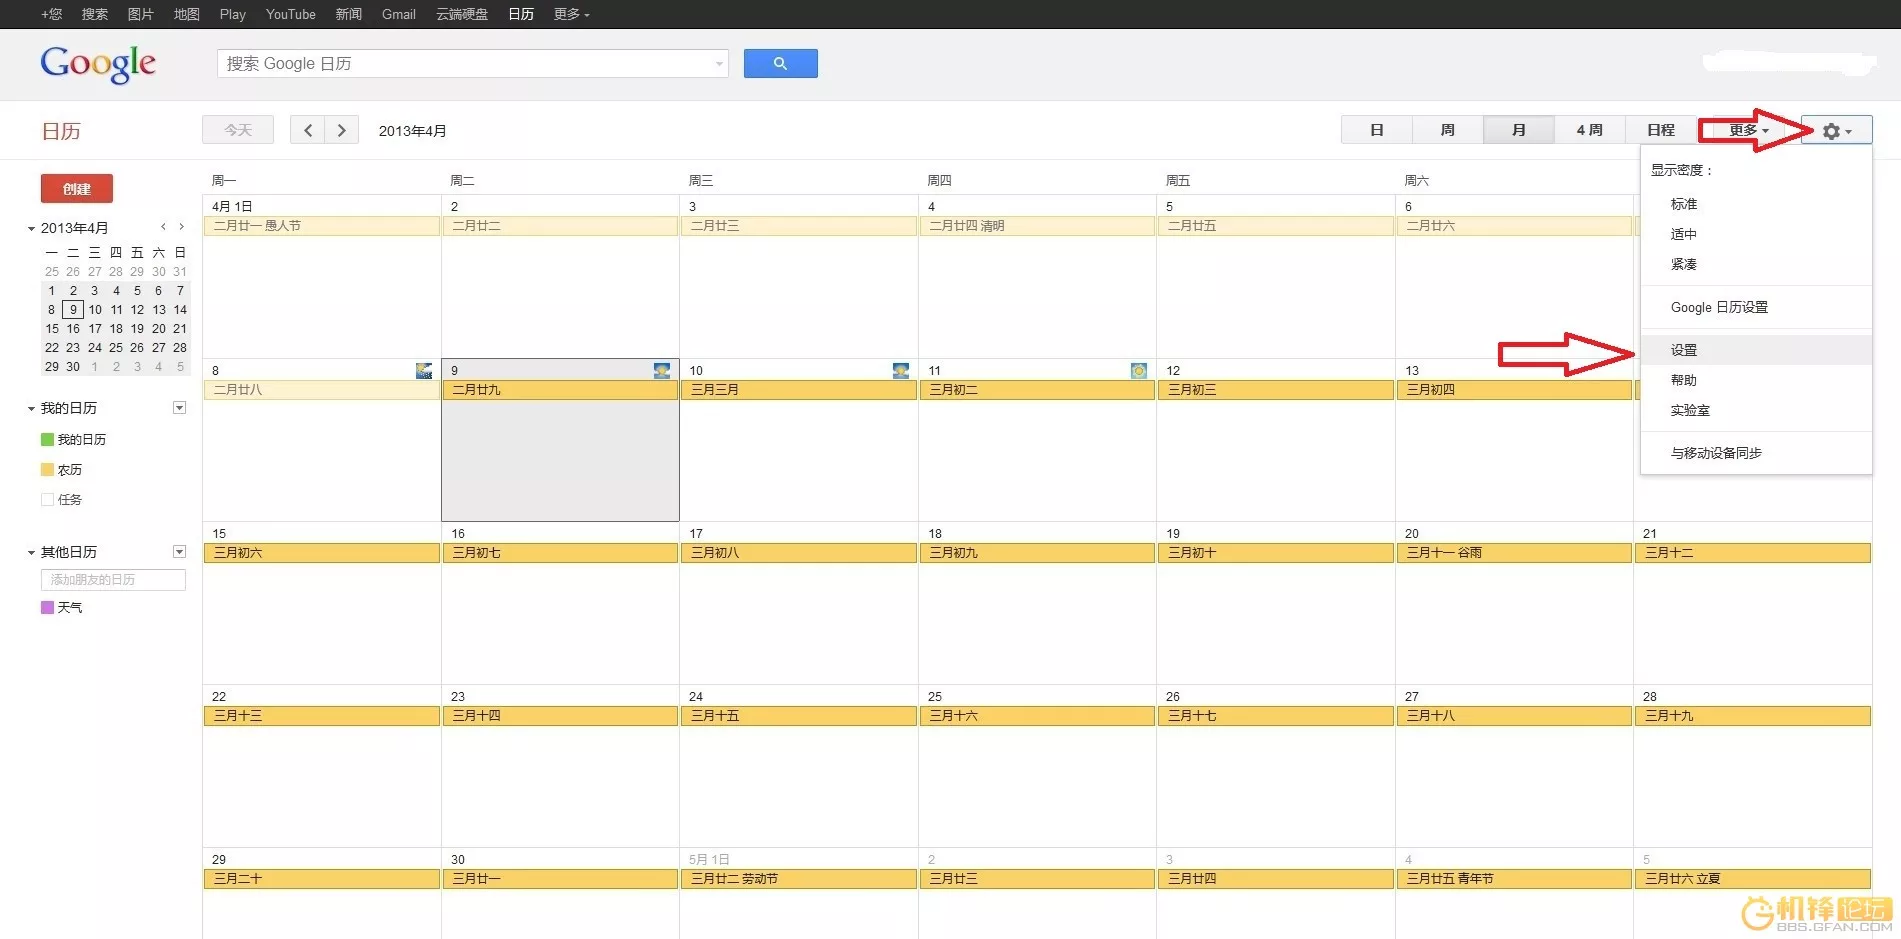Mini calendar previous month arrow

coord(163,227)
